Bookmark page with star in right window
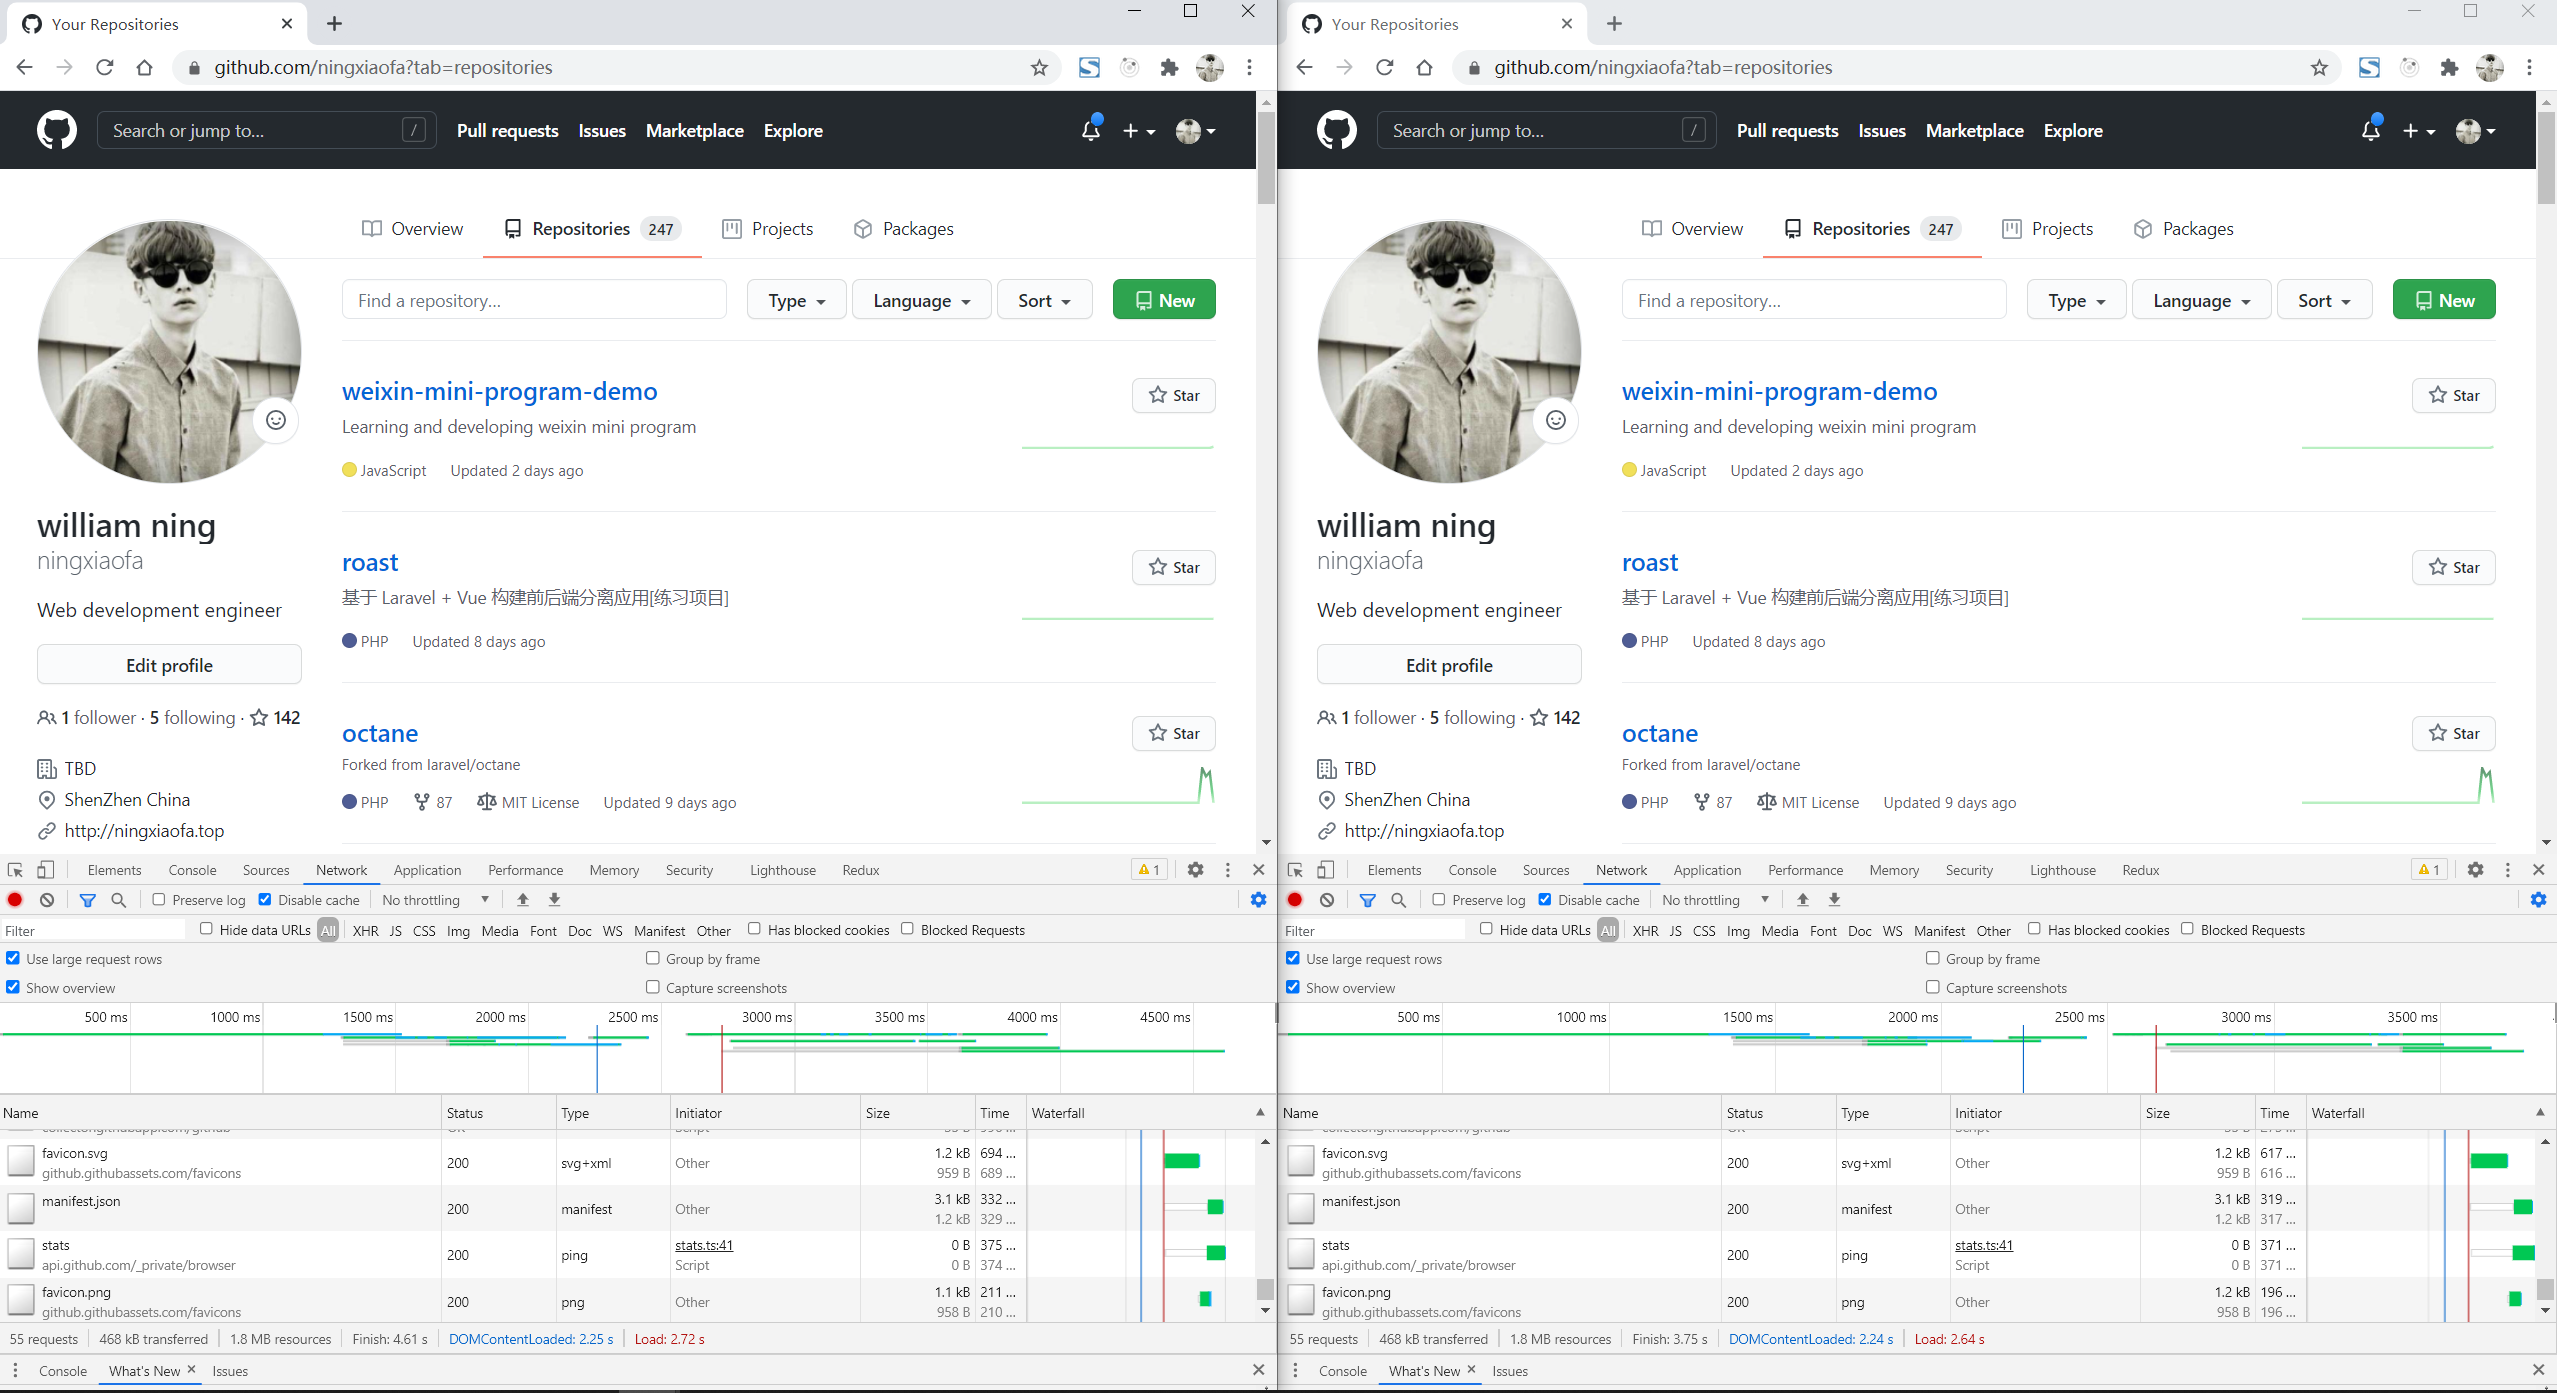The image size is (2557, 1393). (x=2320, y=68)
